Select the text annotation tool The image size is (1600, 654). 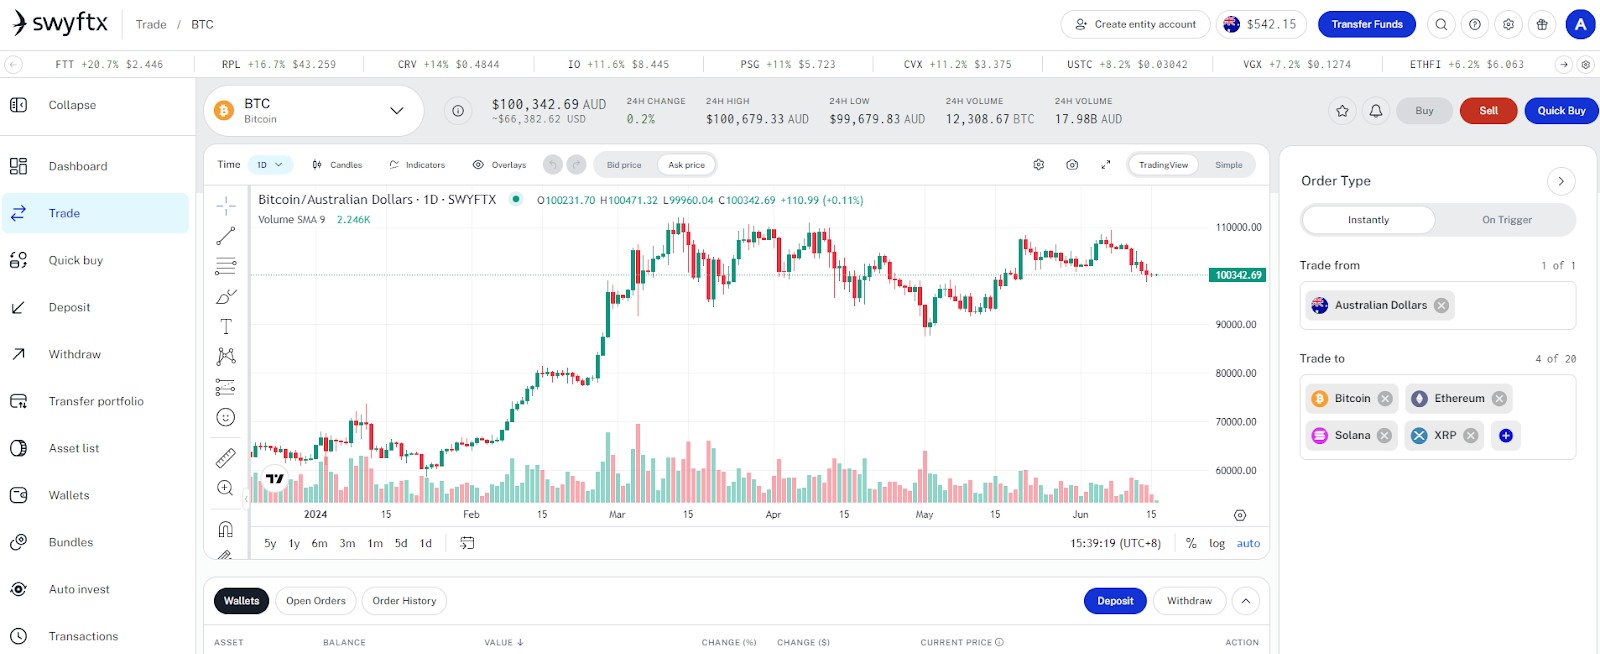tap(226, 327)
